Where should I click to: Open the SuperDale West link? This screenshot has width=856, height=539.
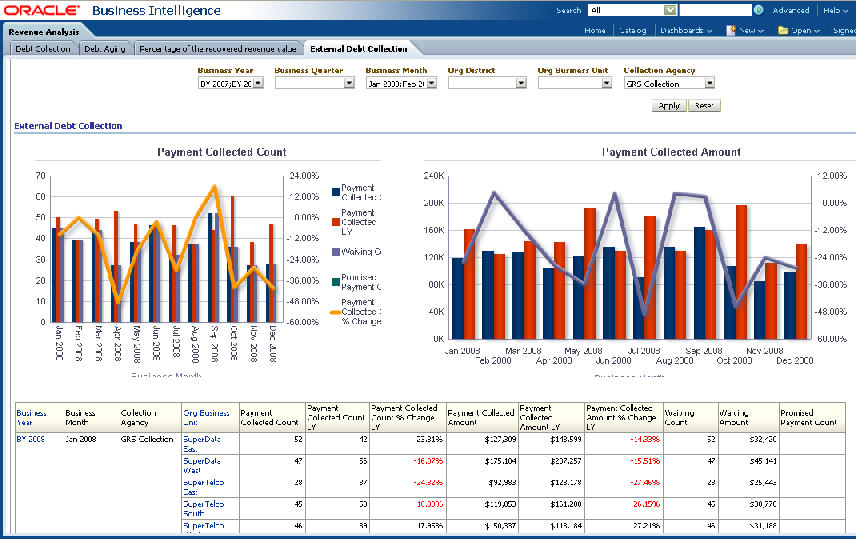click(x=202, y=465)
